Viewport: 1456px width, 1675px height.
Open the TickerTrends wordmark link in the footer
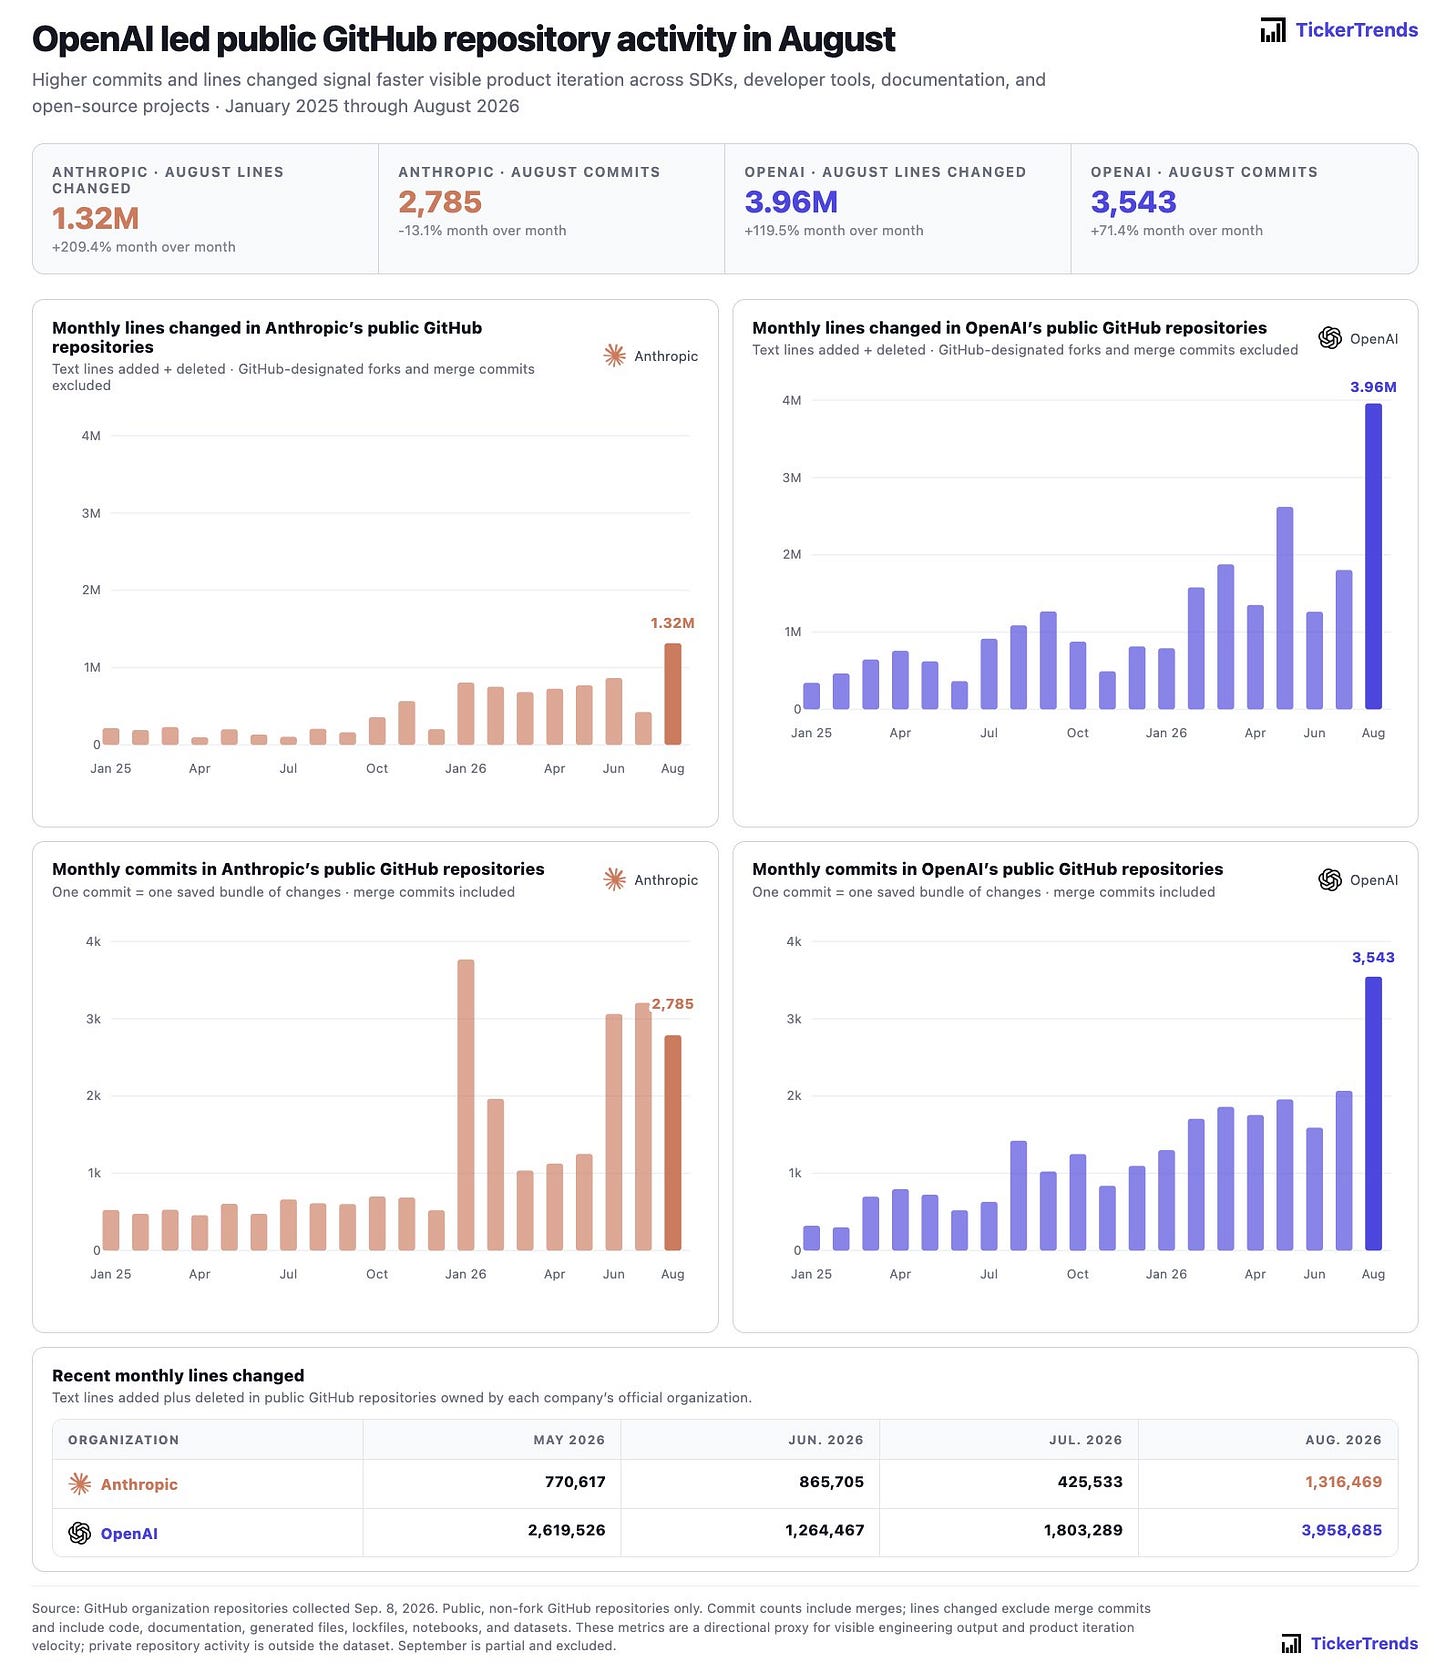(1364, 1643)
